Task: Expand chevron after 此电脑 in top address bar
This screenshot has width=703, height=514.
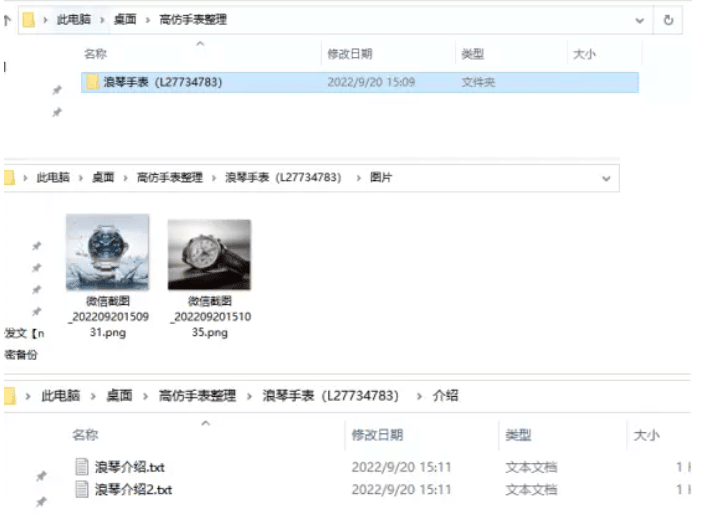Action: (102, 20)
